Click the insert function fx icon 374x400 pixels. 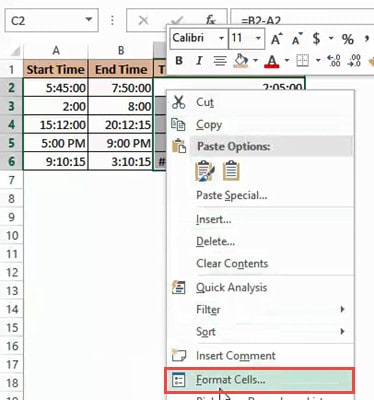click(x=211, y=20)
